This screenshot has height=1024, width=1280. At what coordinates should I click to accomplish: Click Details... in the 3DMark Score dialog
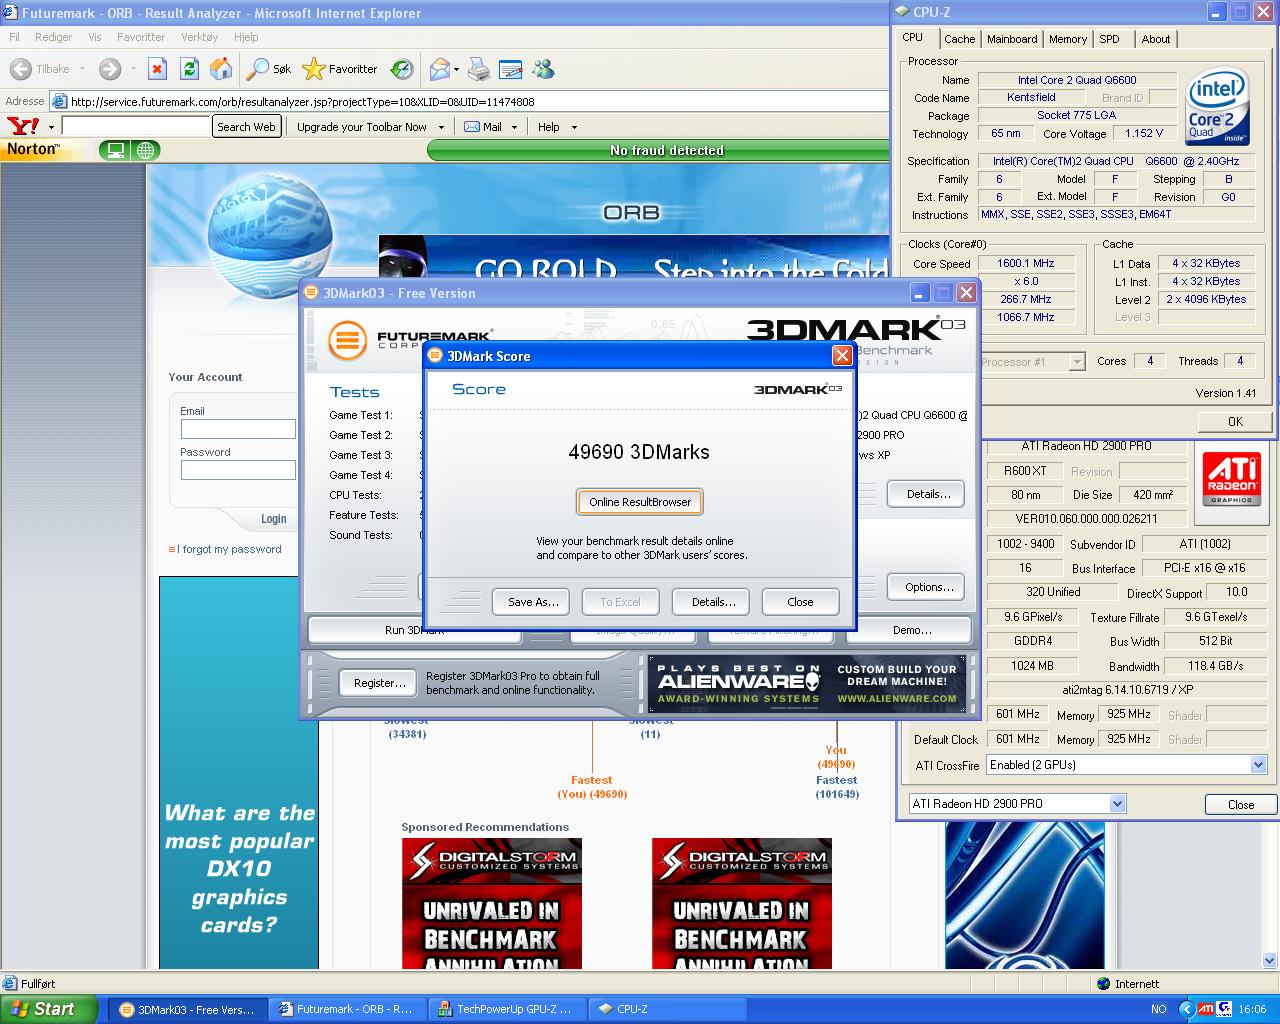pos(713,602)
